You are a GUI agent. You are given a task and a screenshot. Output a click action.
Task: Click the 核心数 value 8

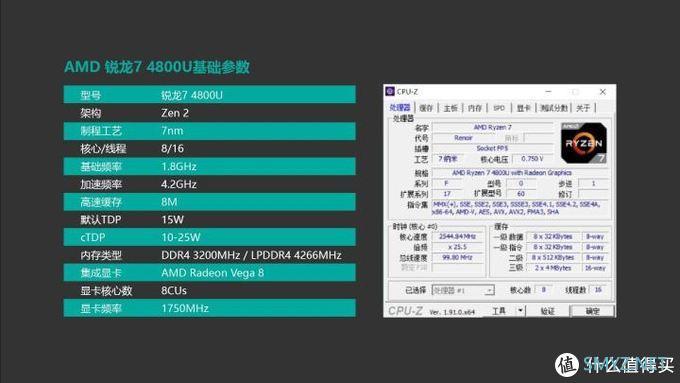tap(543, 290)
